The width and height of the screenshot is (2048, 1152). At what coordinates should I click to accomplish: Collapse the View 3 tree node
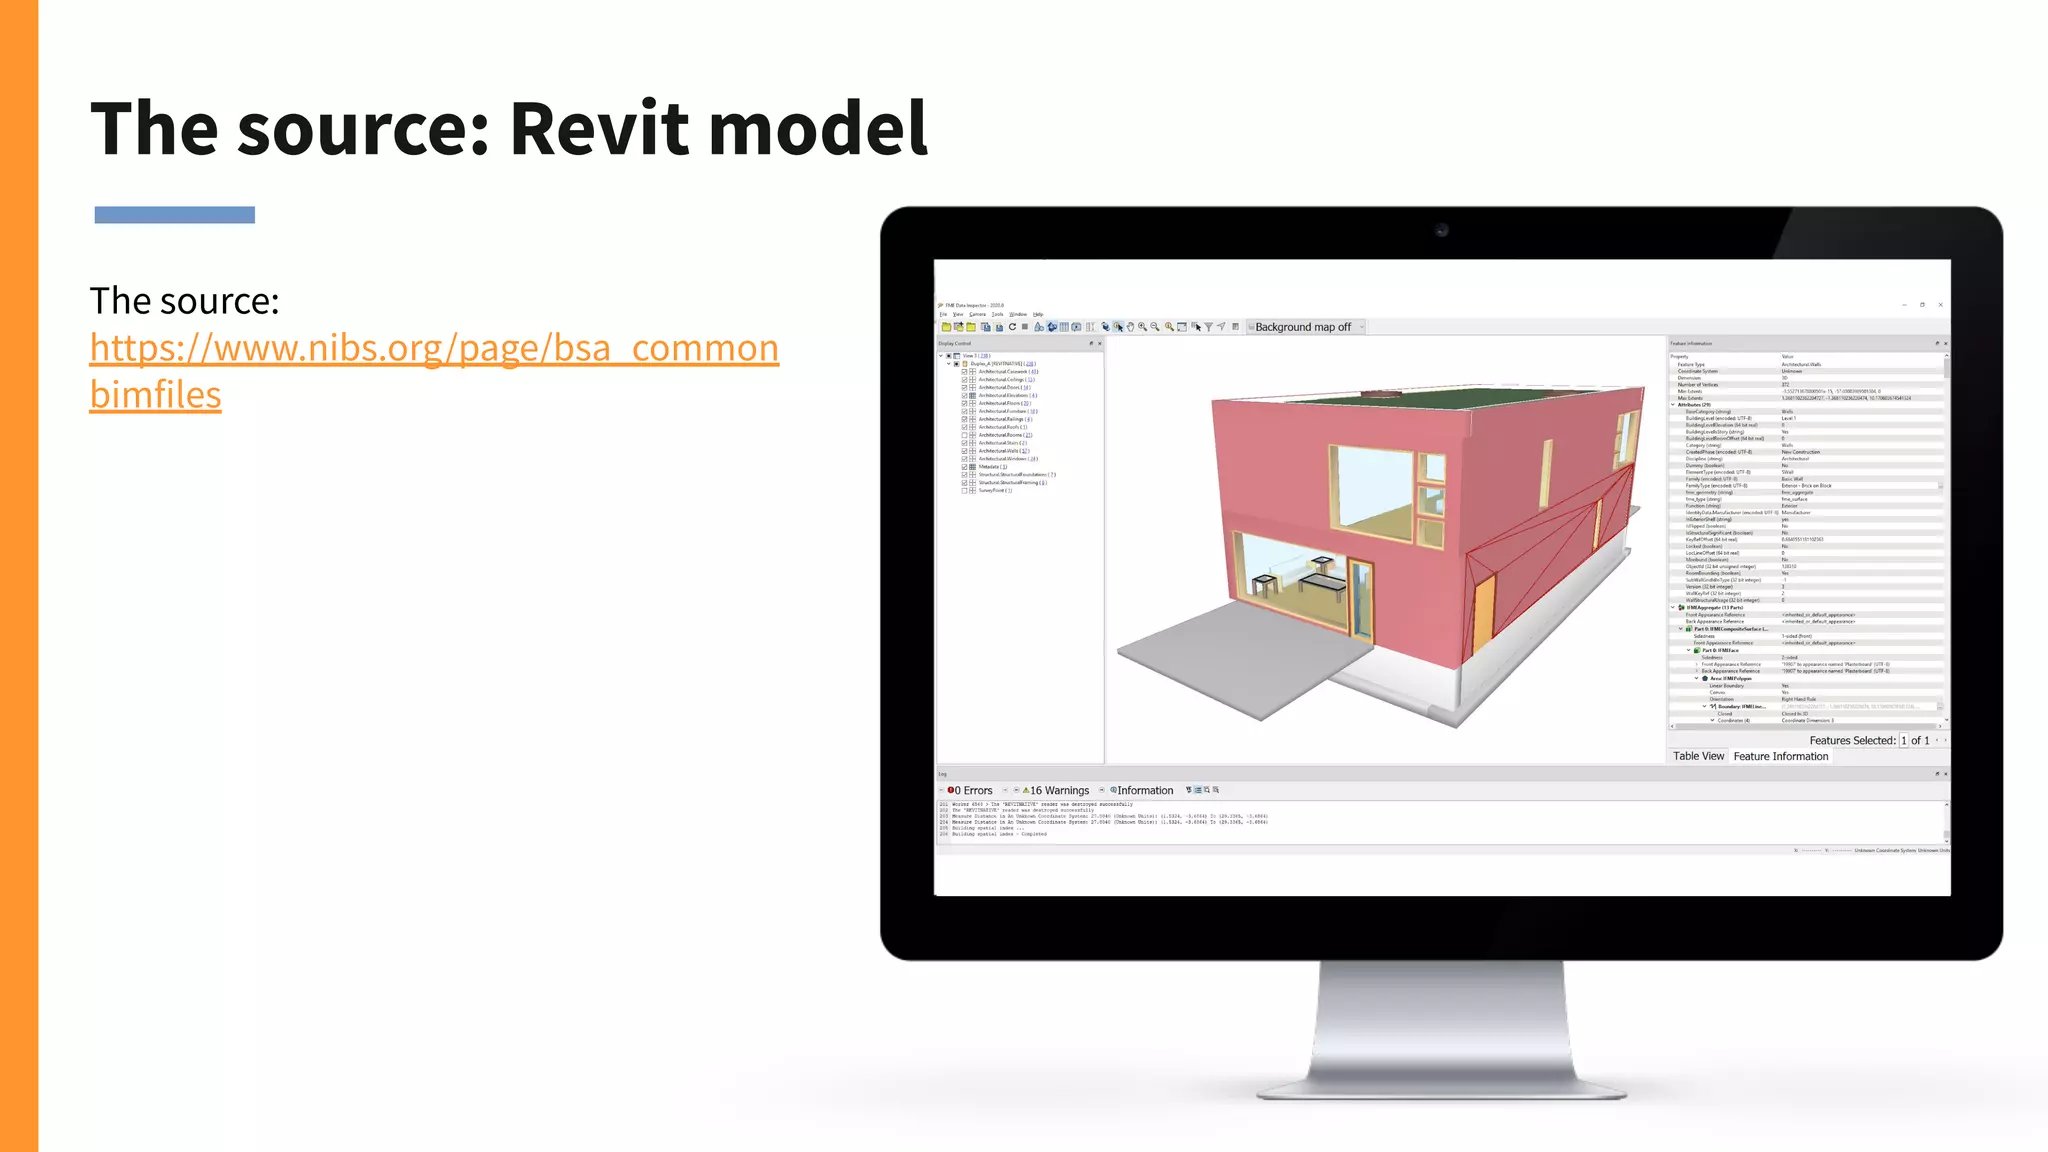click(941, 356)
